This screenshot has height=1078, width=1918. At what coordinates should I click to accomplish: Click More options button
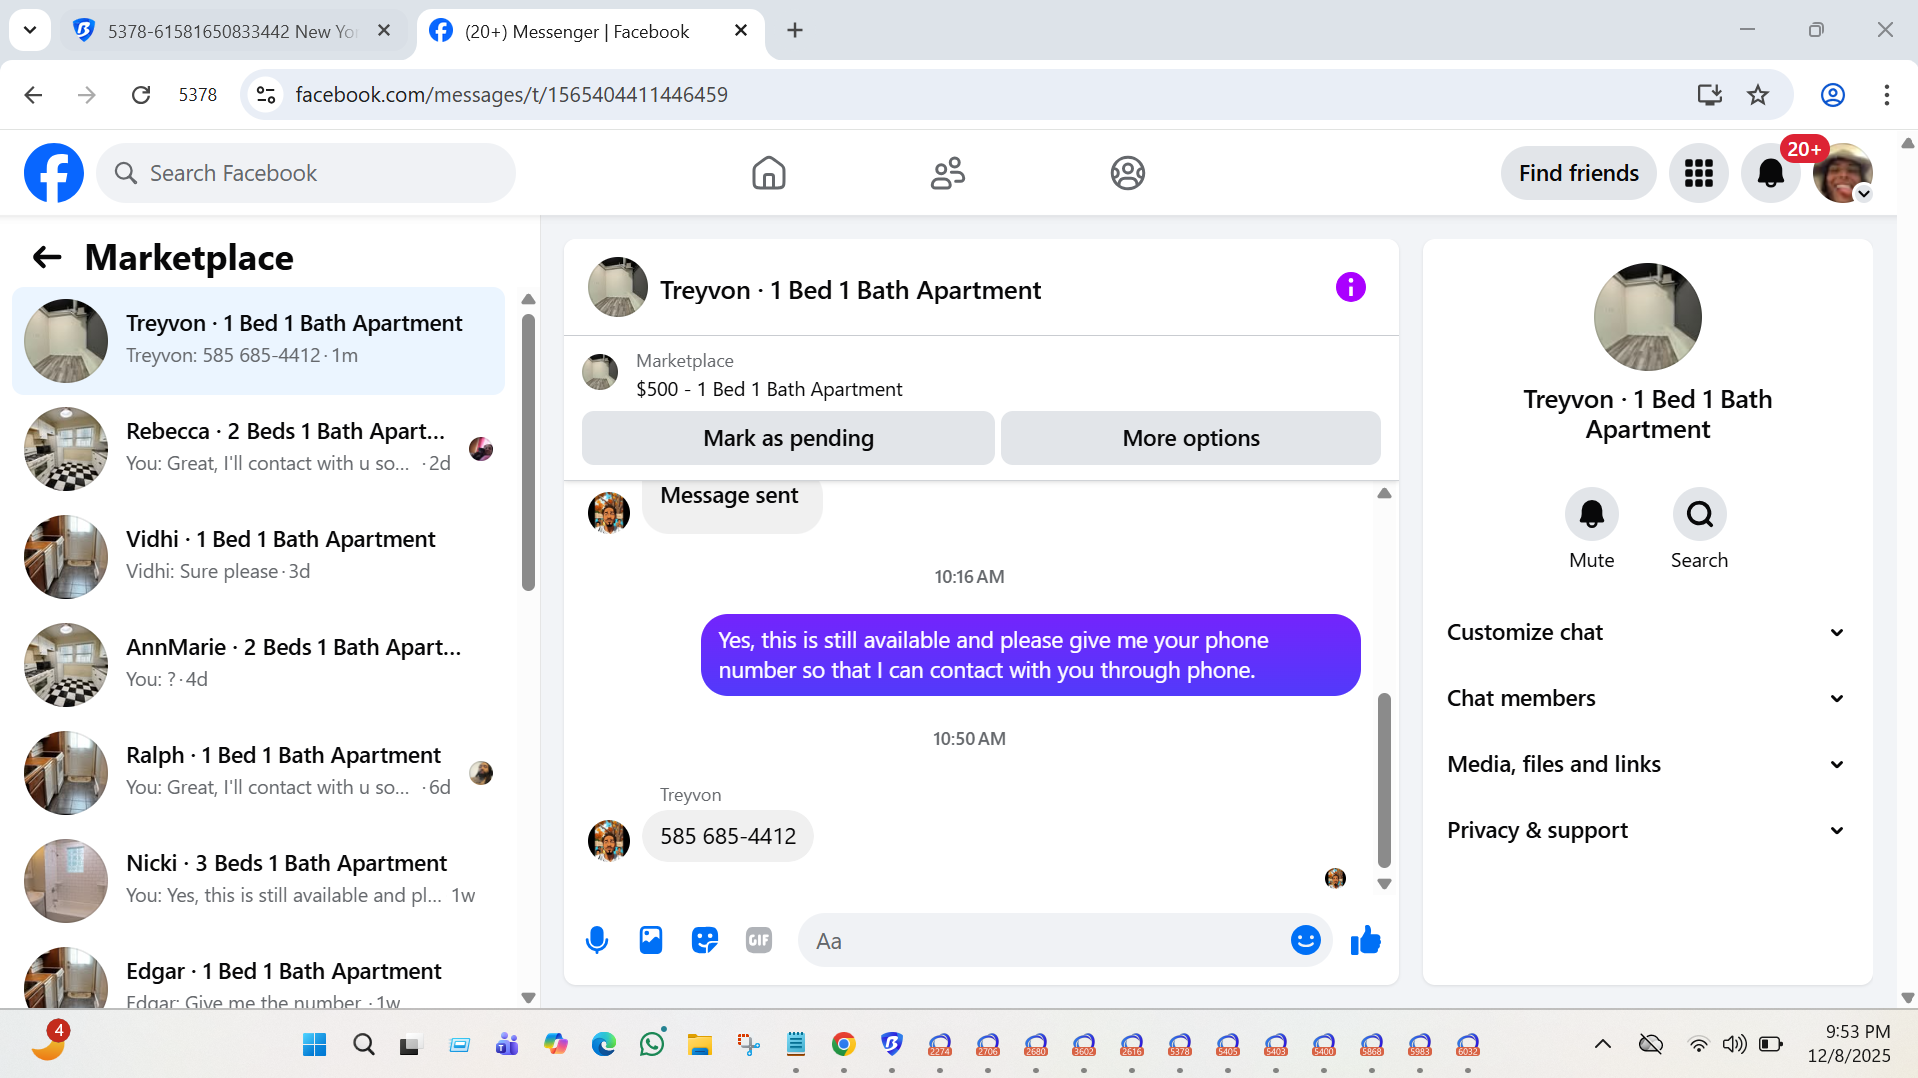1190,438
